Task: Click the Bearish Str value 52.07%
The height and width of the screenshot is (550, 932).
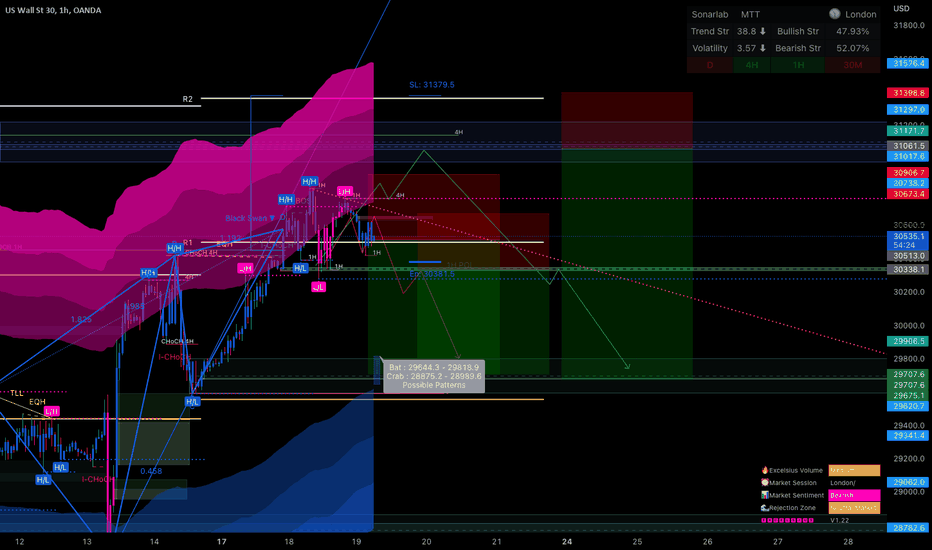Action: pos(852,48)
